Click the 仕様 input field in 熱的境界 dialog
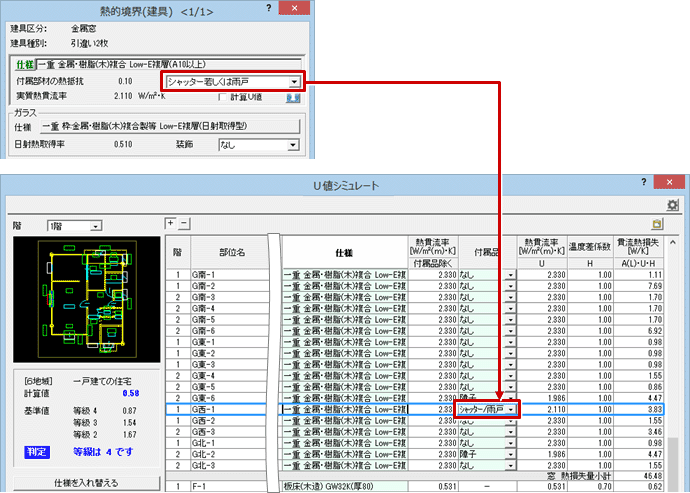Viewport: 690px width, 493px height. pyautogui.click(x=169, y=65)
